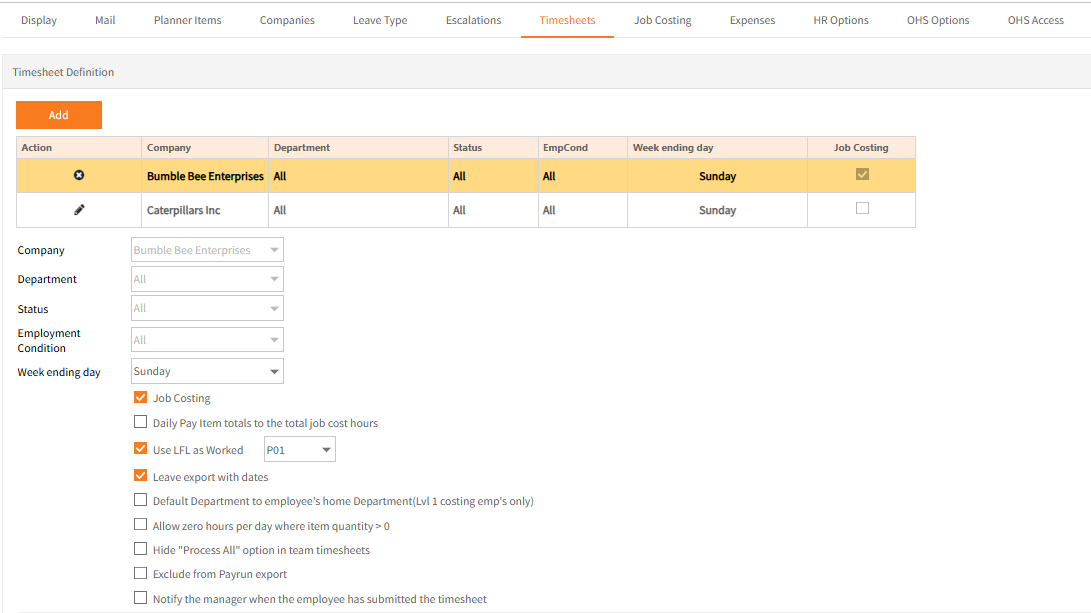Switch to the Job Costing tab
The height and width of the screenshot is (613, 1091).
[662, 20]
